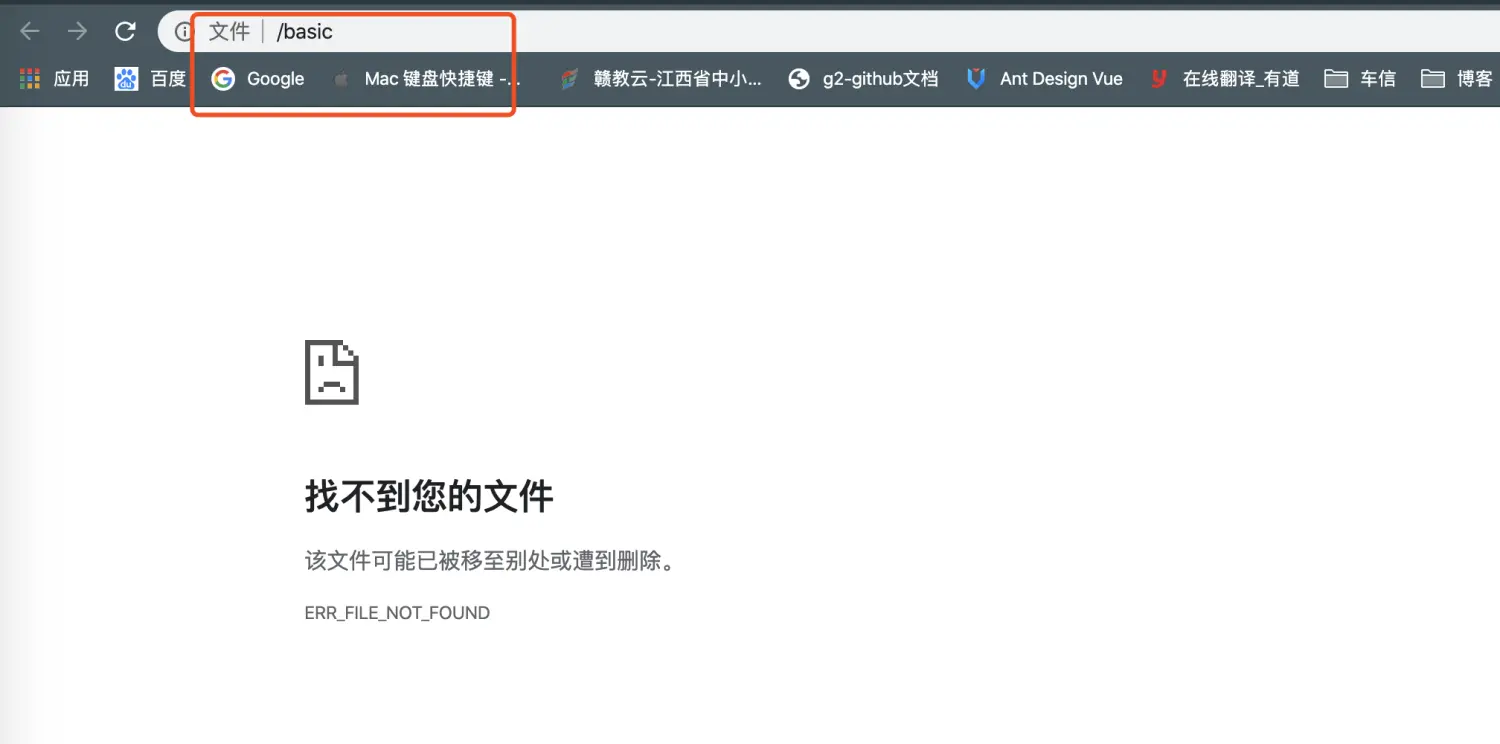This screenshot has height=744, width=1500.
Task: Open the Mac 键盘快捷键 bookmark
Action: [x=426, y=78]
